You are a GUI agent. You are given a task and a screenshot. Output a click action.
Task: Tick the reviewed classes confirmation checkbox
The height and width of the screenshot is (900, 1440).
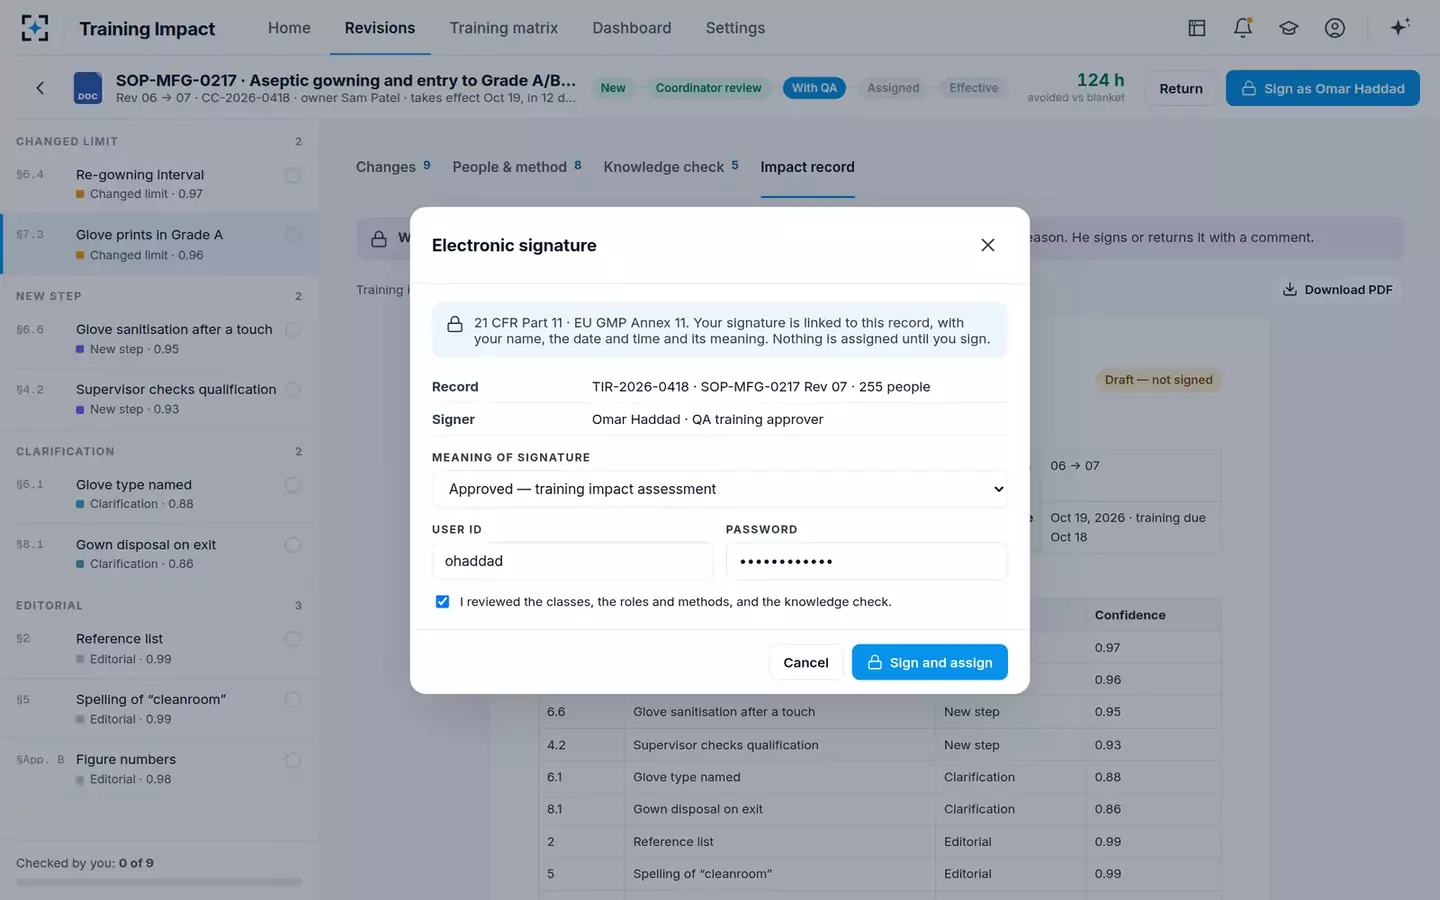[442, 602]
